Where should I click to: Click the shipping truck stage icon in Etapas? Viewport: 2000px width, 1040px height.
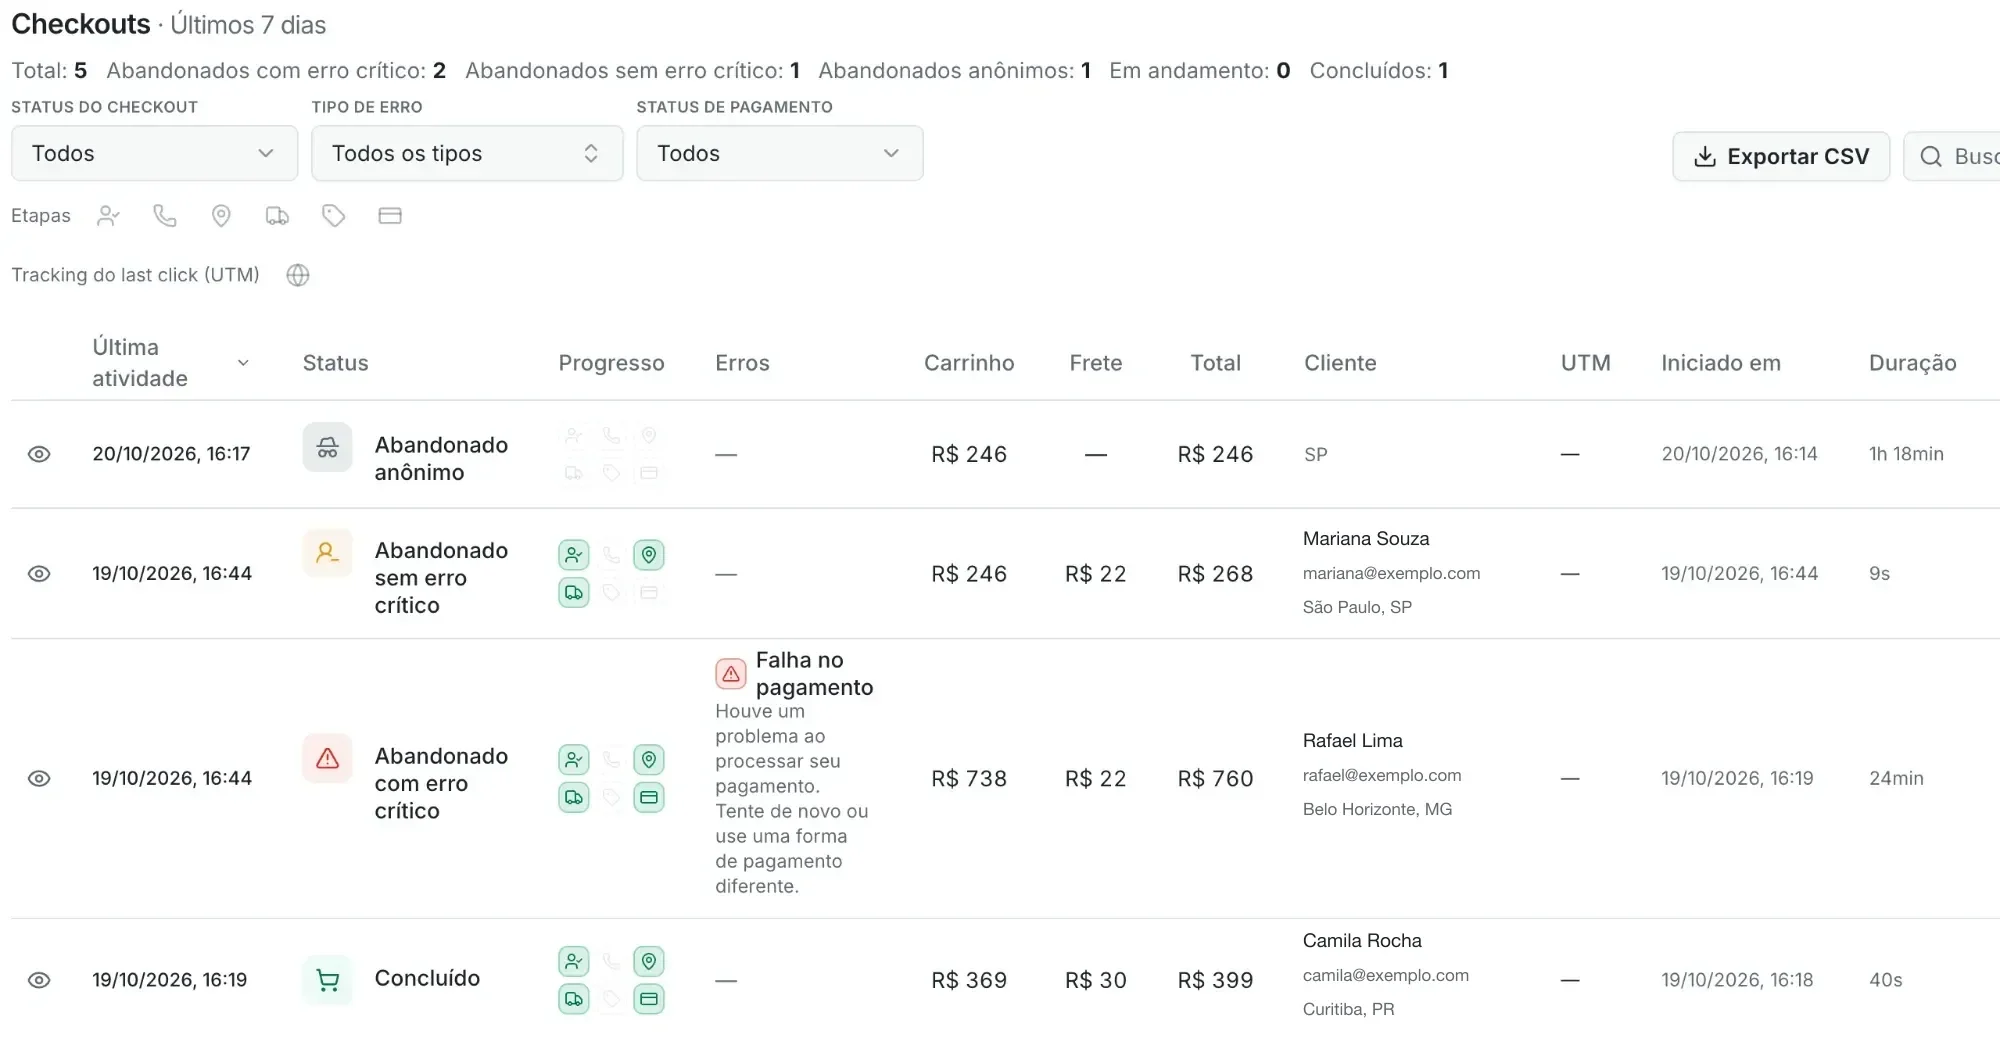(x=277, y=216)
